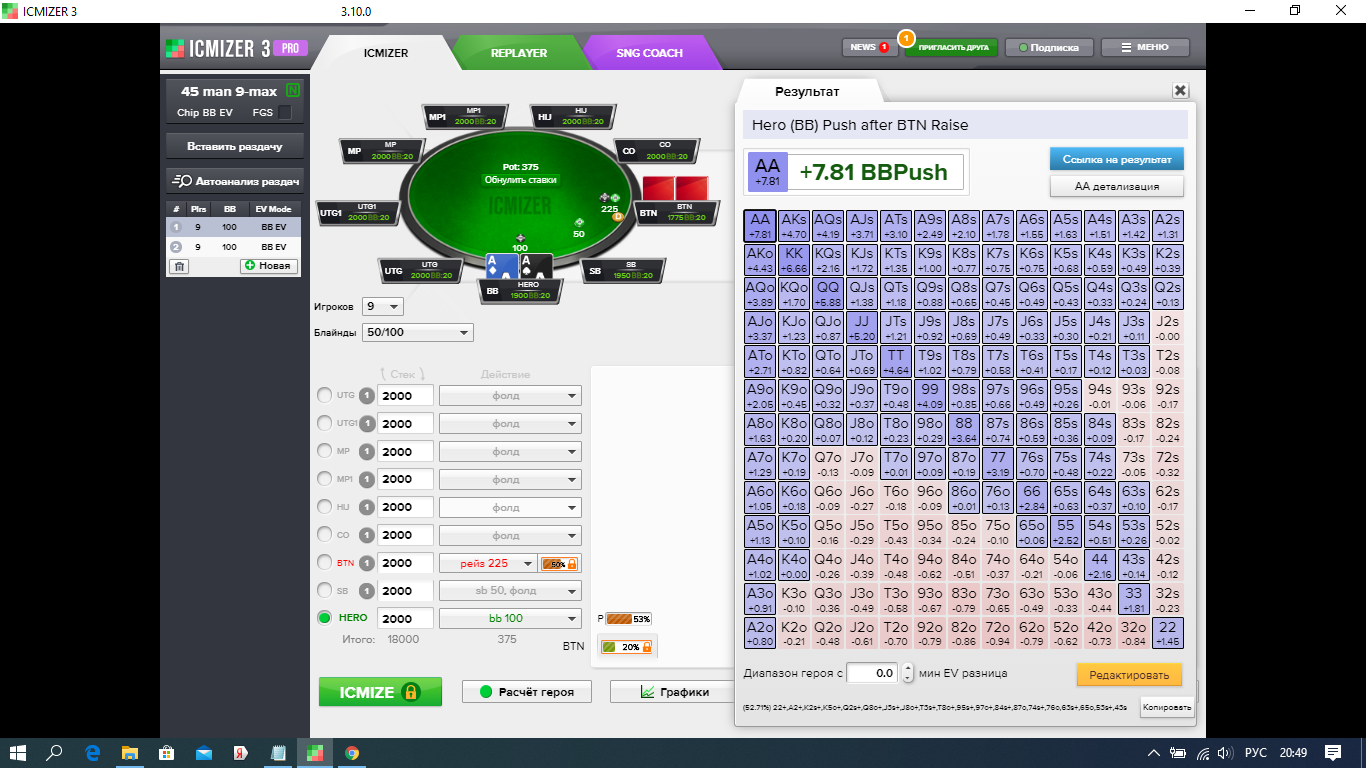Open the notification center in the system tray
Viewport: 1366px width, 768px height.
click(x=1333, y=753)
